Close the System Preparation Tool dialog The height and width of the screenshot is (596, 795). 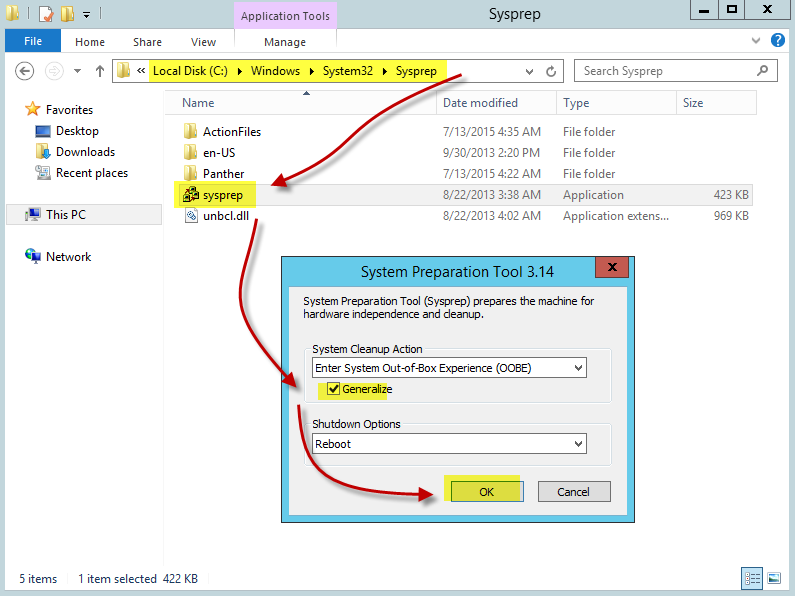coord(612,267)
